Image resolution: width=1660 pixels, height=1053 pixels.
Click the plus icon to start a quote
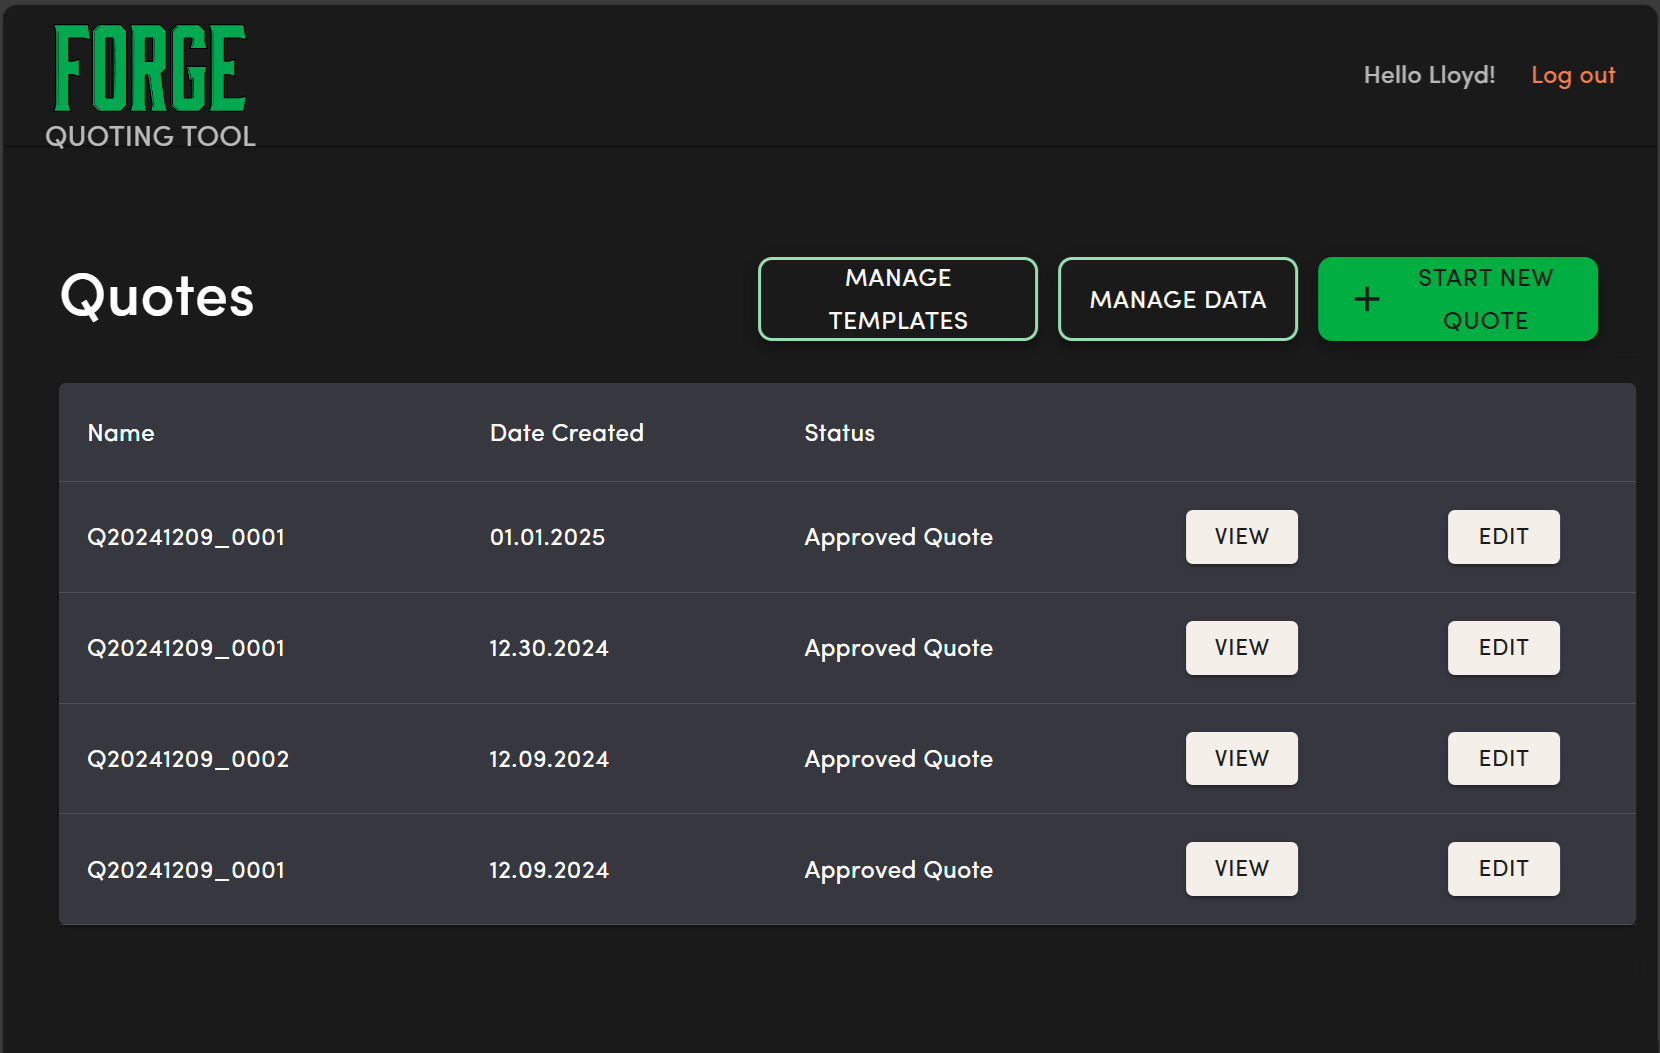tap(1366, 299)
